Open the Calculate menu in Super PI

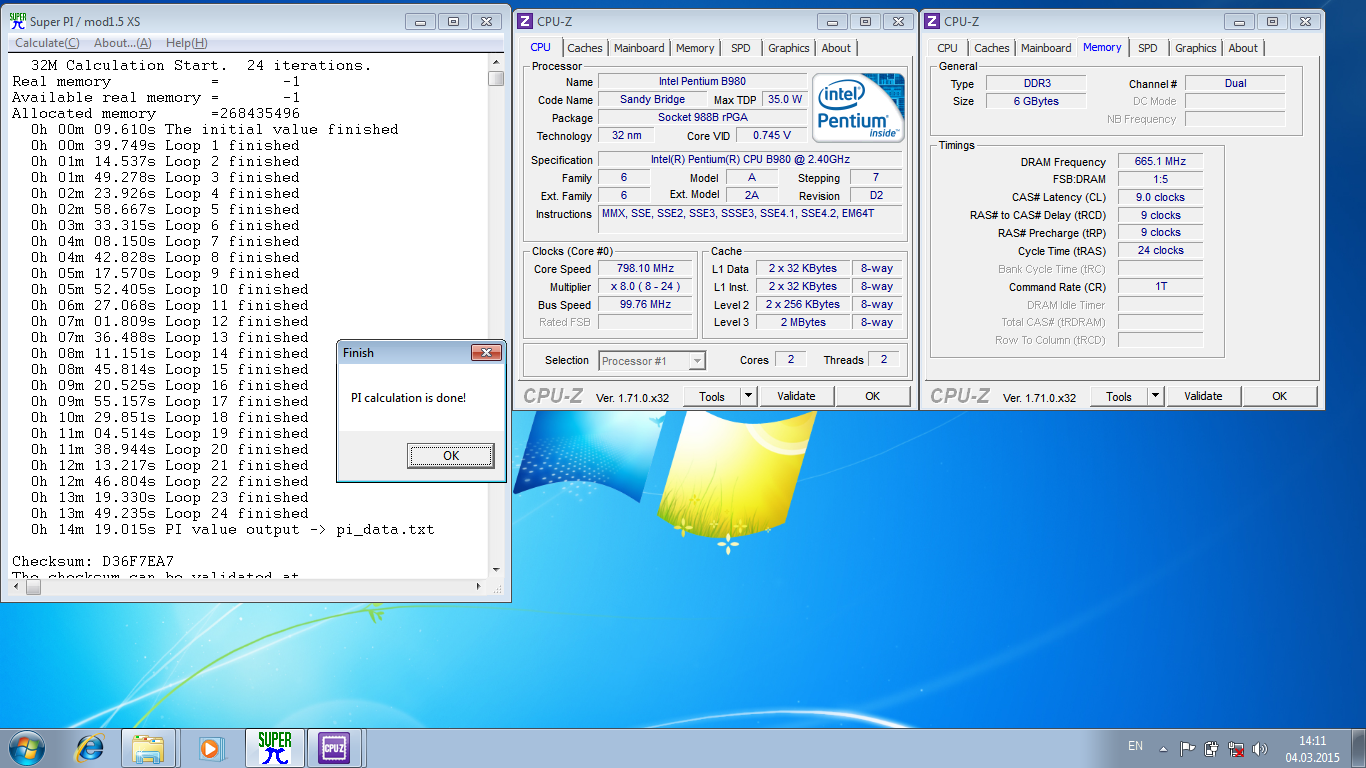coord(47,43)
